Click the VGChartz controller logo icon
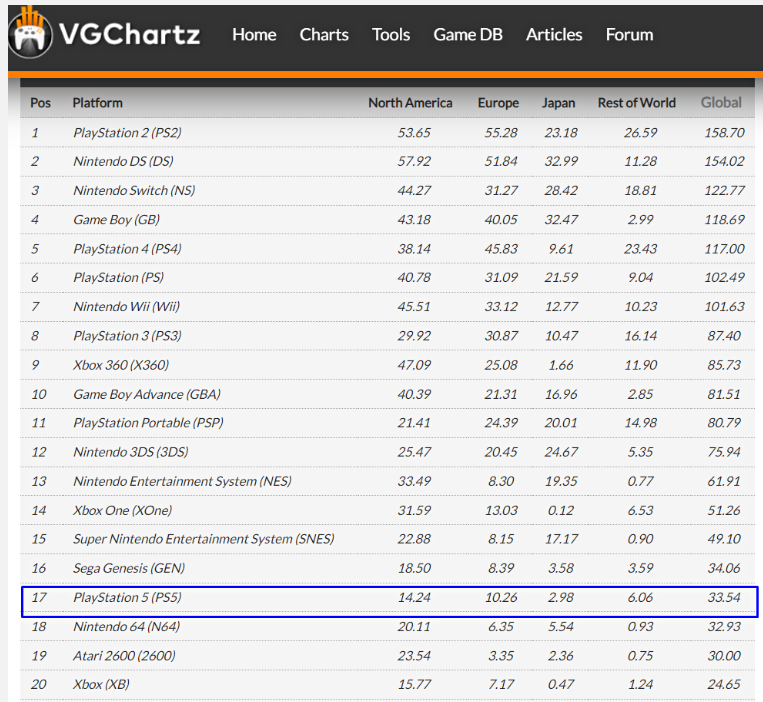763x702 pixels. pyautogui.click(x=30, y=33)
